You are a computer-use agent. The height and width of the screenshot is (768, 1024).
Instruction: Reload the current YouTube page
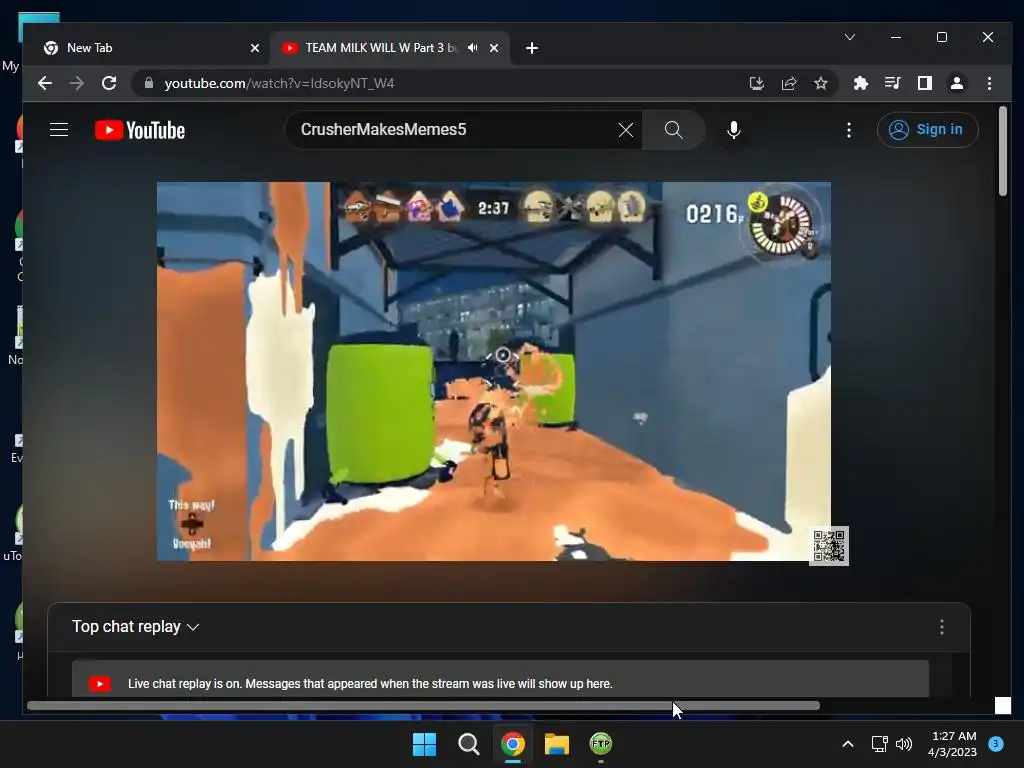coord(109,83)
